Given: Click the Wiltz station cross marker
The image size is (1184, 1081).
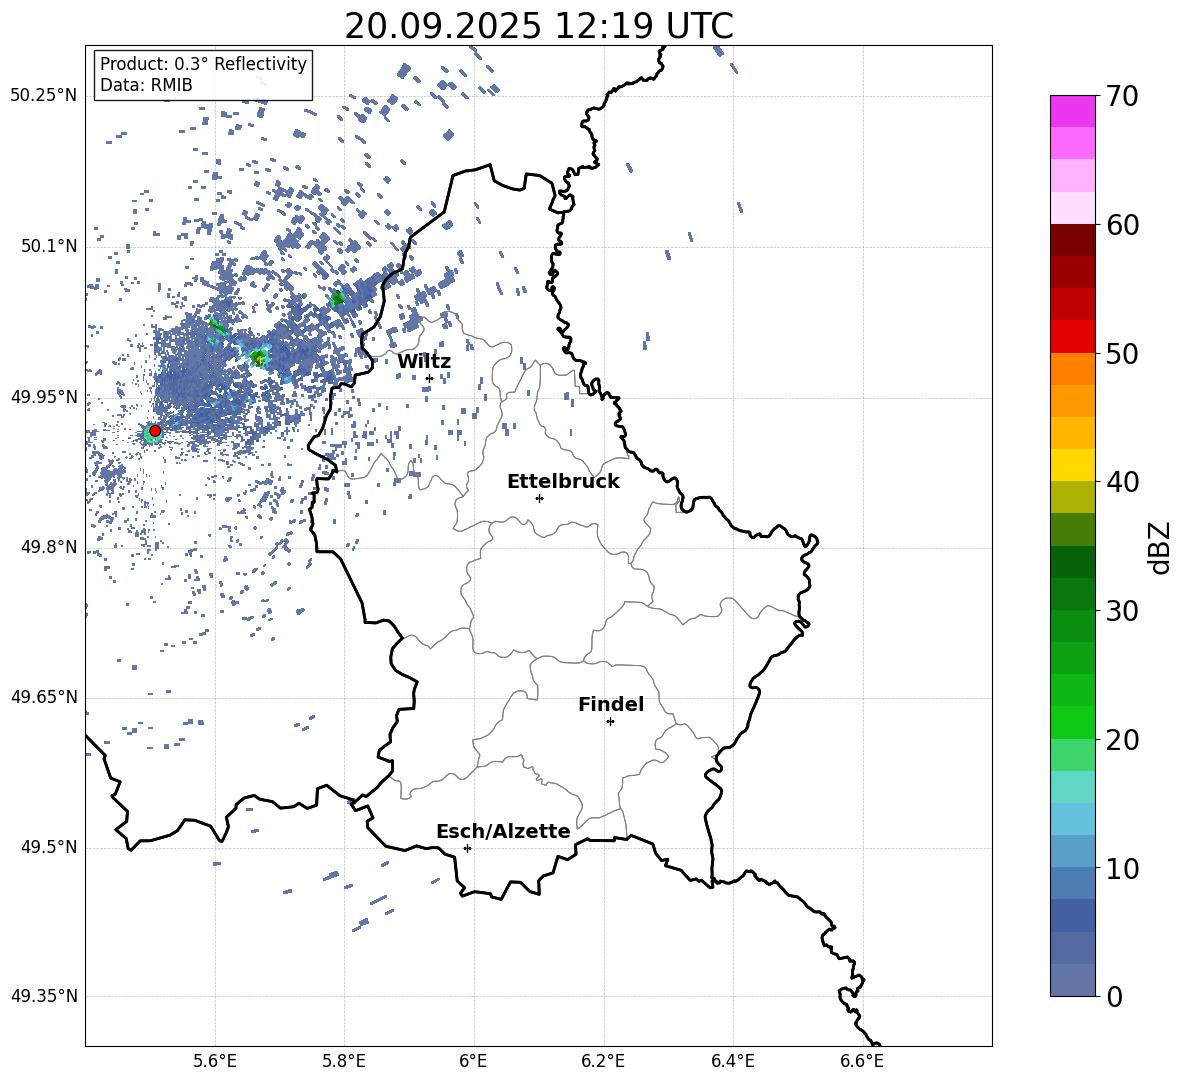Looking at the screenshot, I should click(x=430, y=378).
